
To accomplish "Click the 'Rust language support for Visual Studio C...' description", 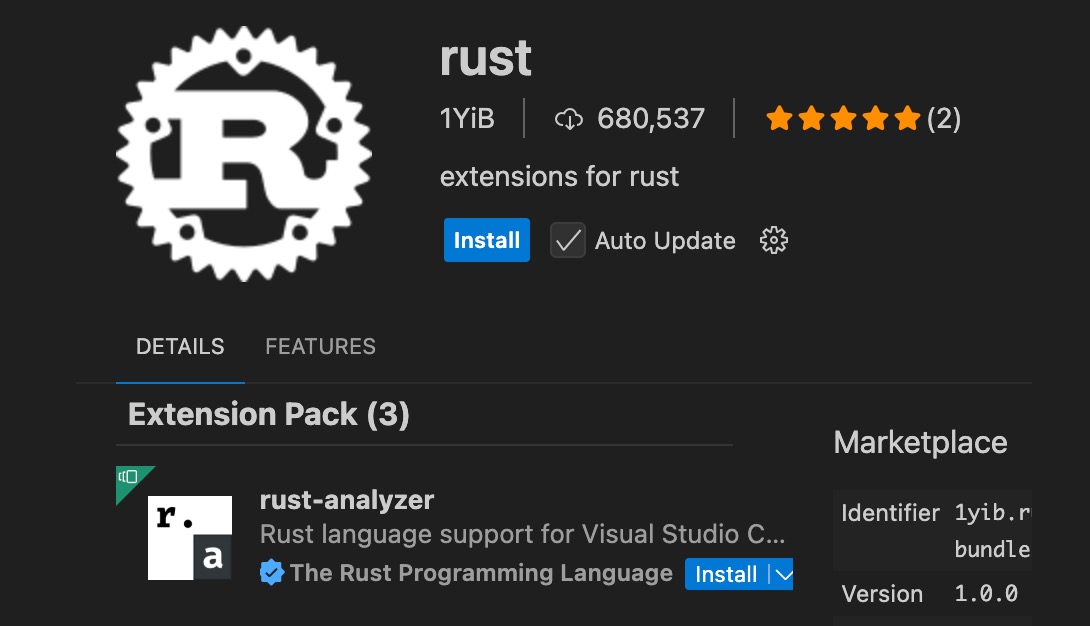I will tap(523, 534).
